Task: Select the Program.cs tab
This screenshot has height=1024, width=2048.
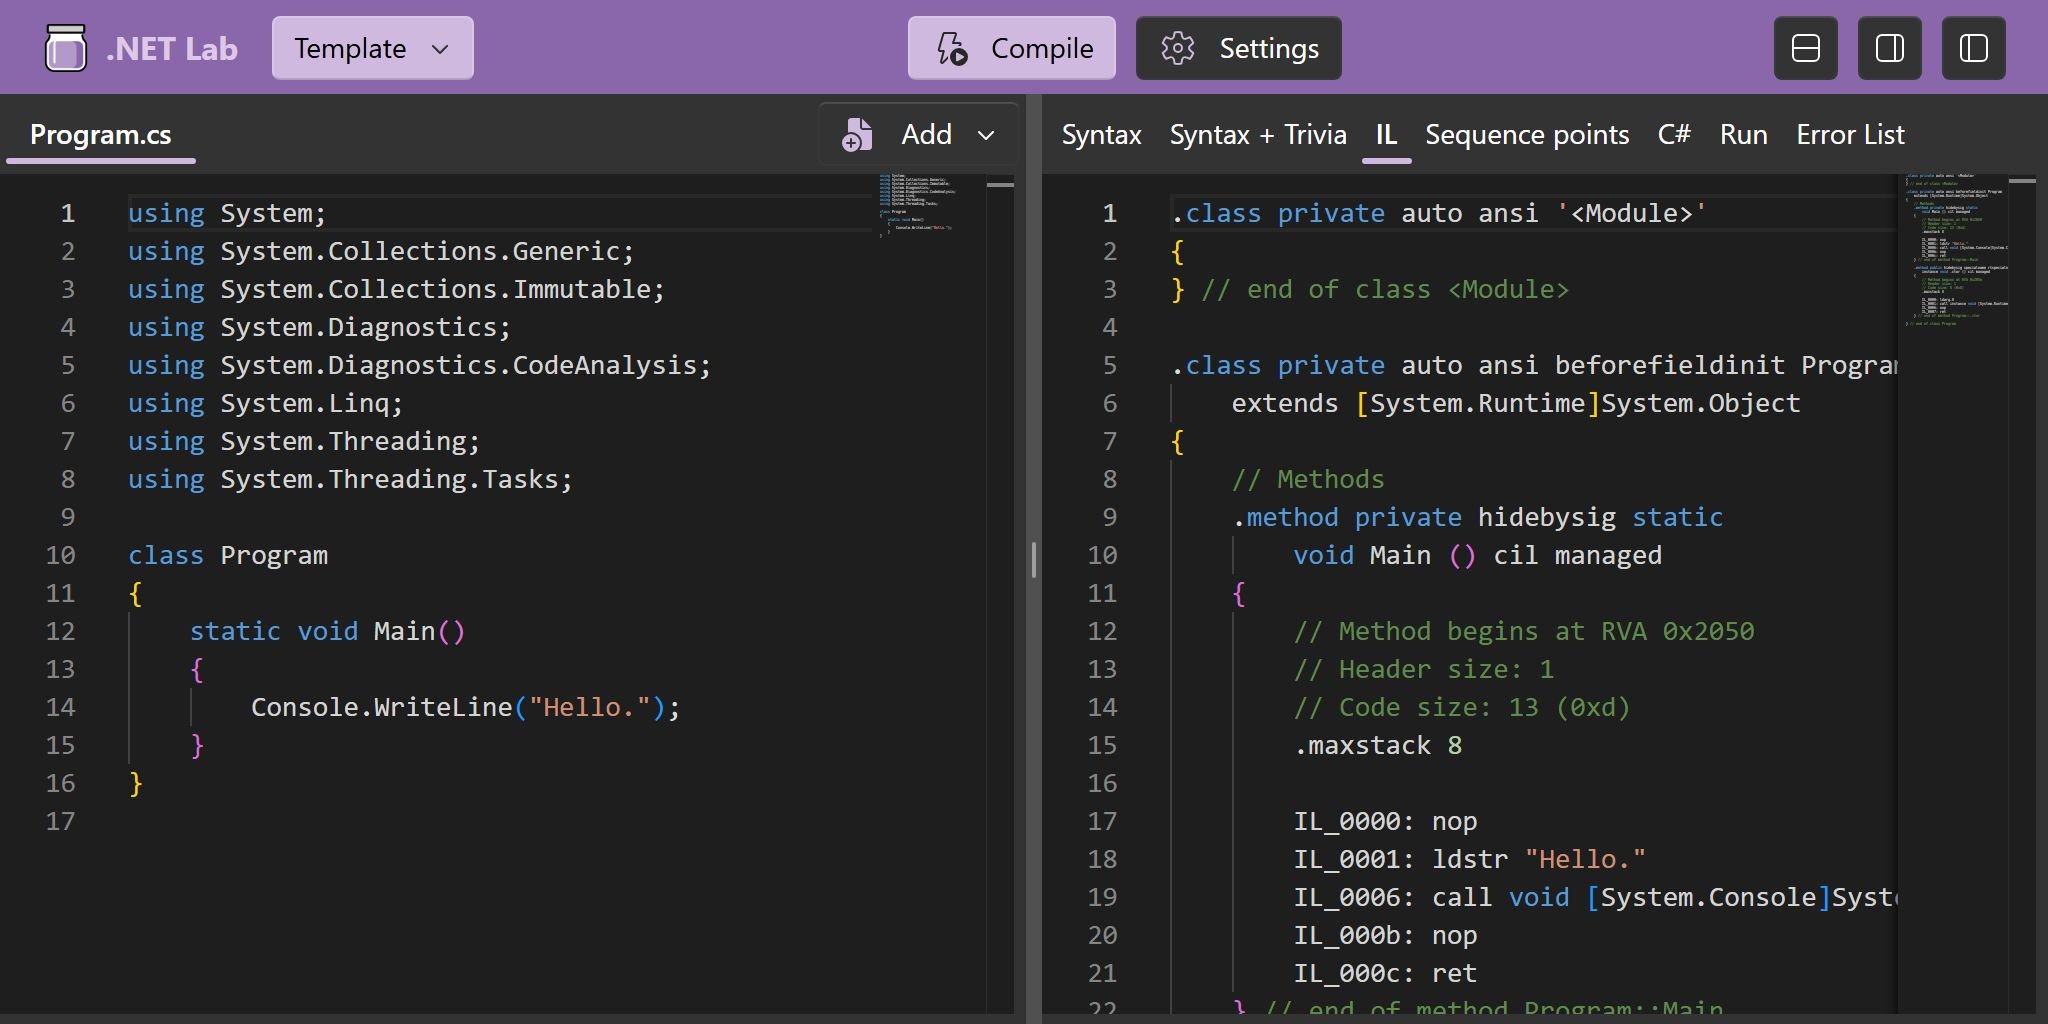Action: (x=100, y=133)
